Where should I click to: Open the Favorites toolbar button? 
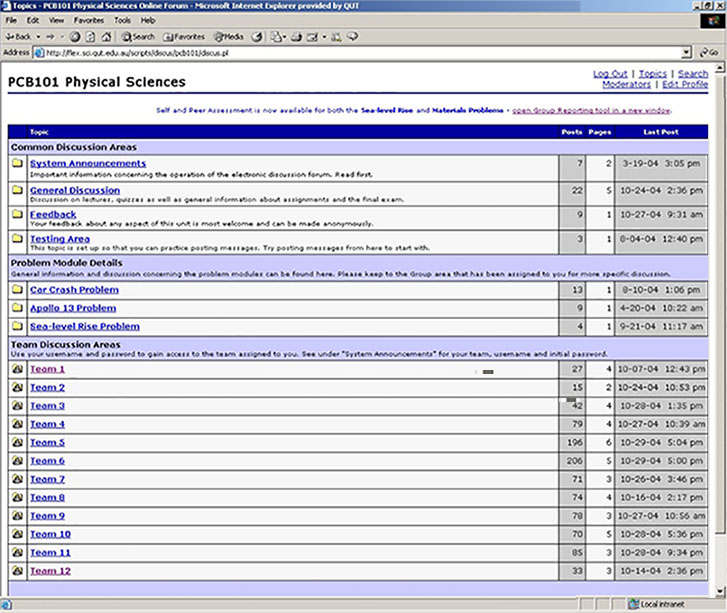point(183,36)
